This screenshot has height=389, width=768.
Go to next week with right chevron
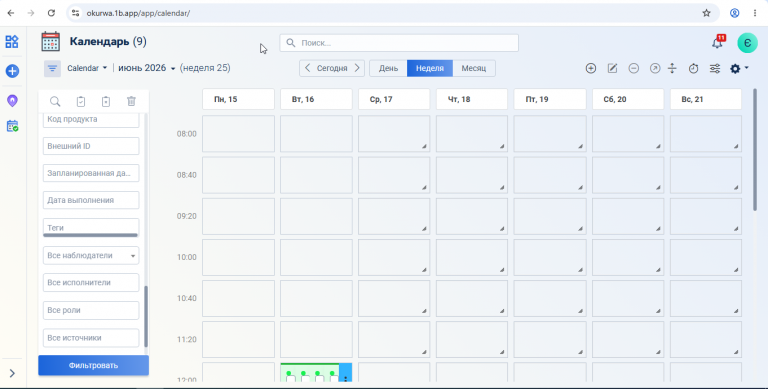click(357, 68)
